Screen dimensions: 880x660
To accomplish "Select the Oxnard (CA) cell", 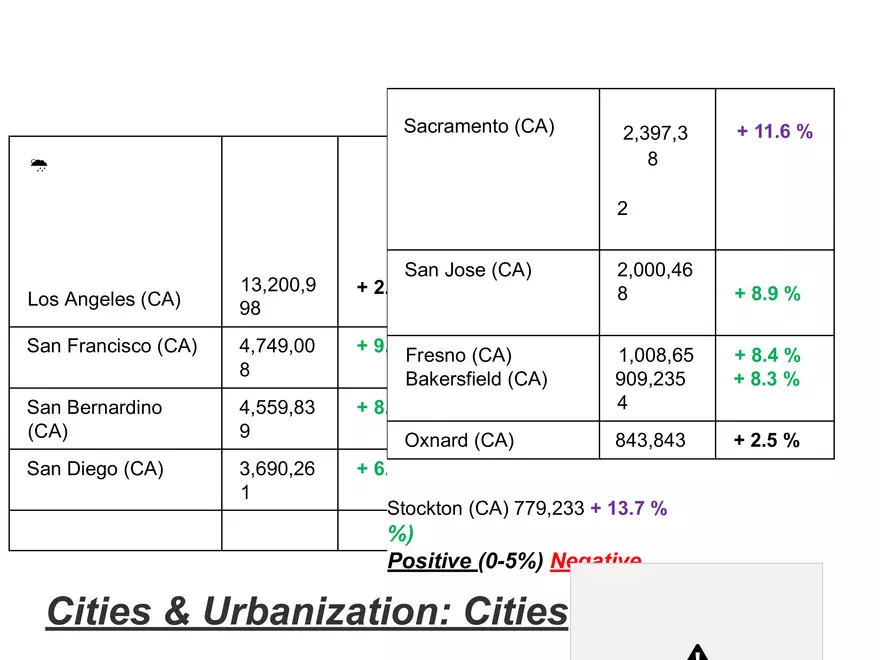I will 493,440.
